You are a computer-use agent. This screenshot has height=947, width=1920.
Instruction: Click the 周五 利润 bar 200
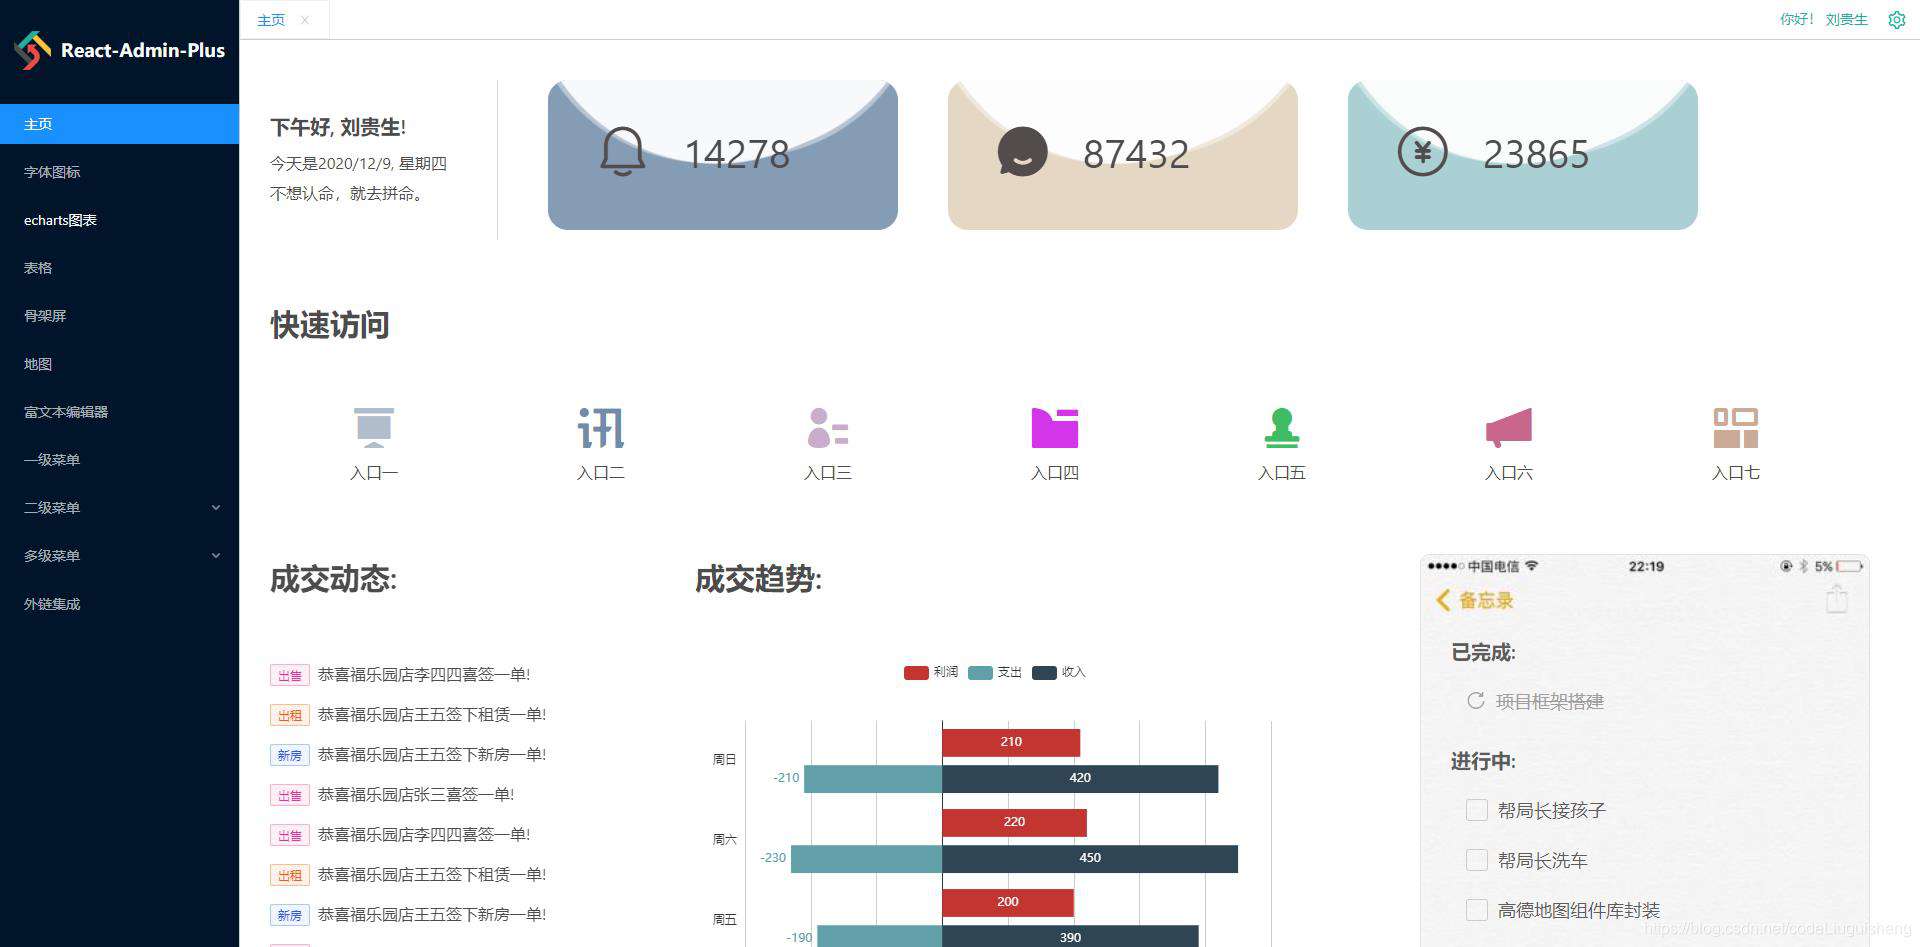[x=1008, y=902]
